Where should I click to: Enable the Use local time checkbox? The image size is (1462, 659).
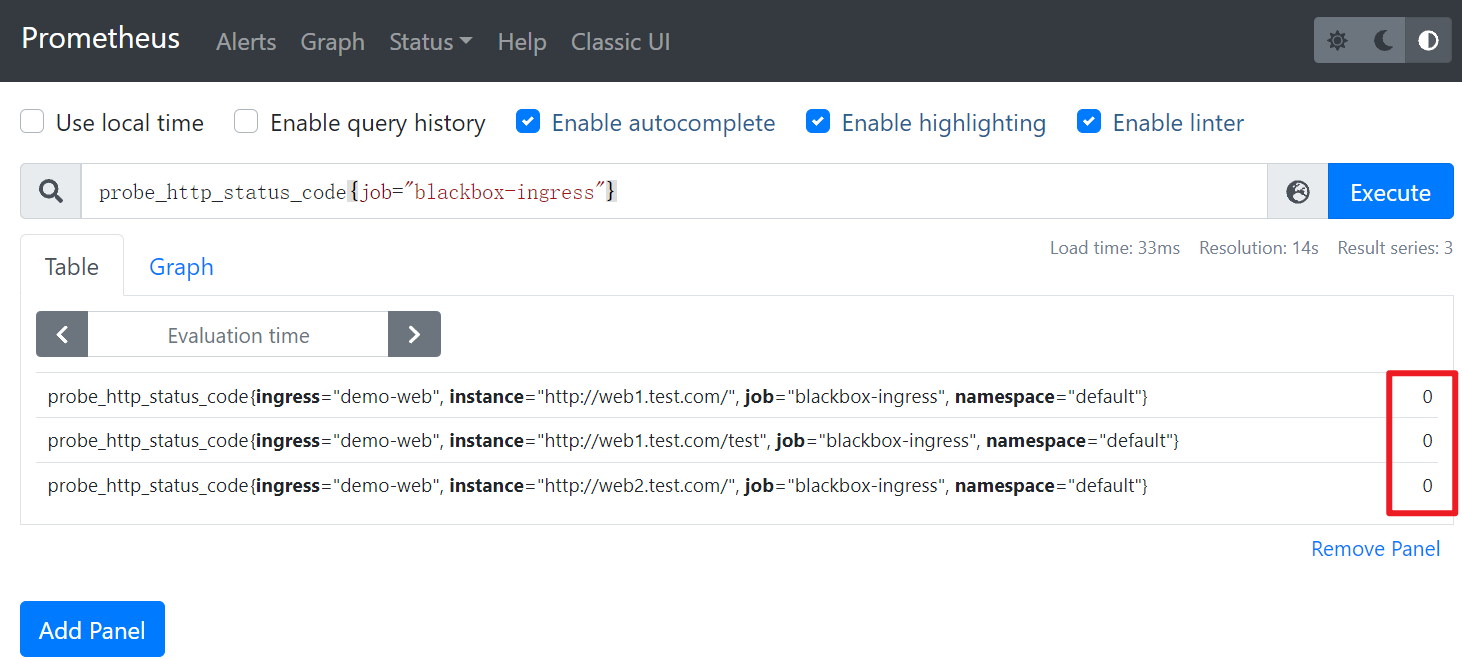(x=33, y=122)
